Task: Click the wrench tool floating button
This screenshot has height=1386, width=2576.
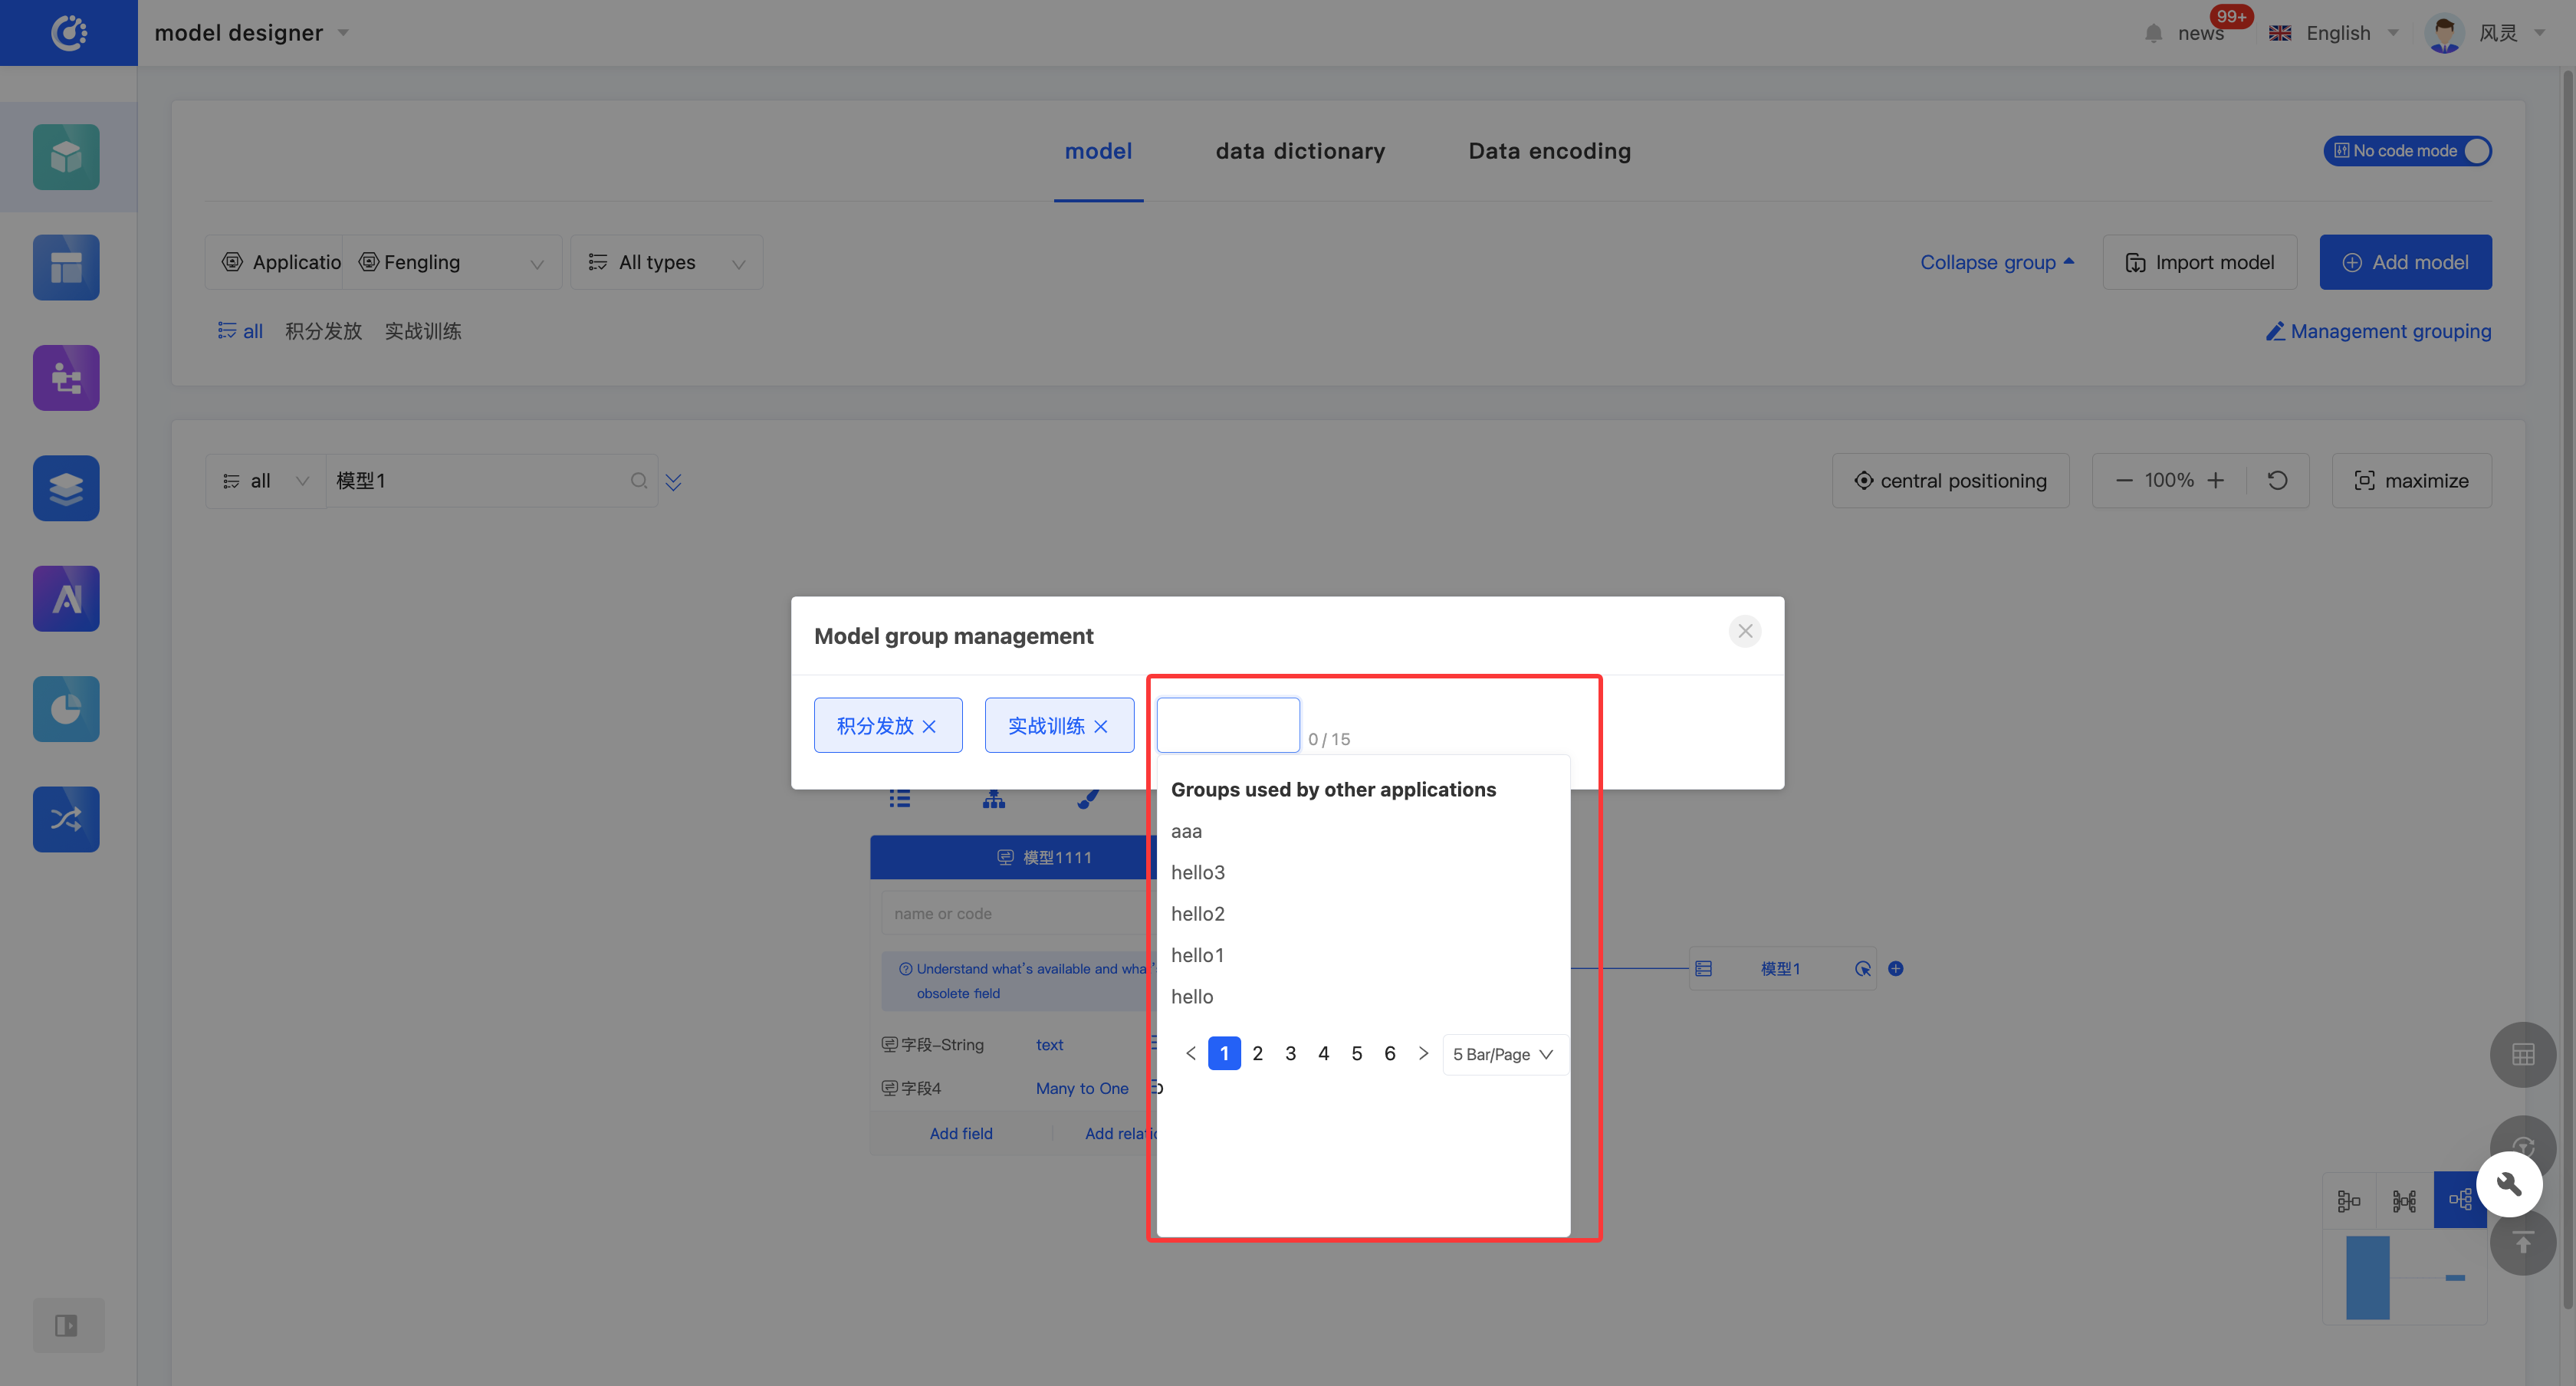Action: click(2508, 1184)
